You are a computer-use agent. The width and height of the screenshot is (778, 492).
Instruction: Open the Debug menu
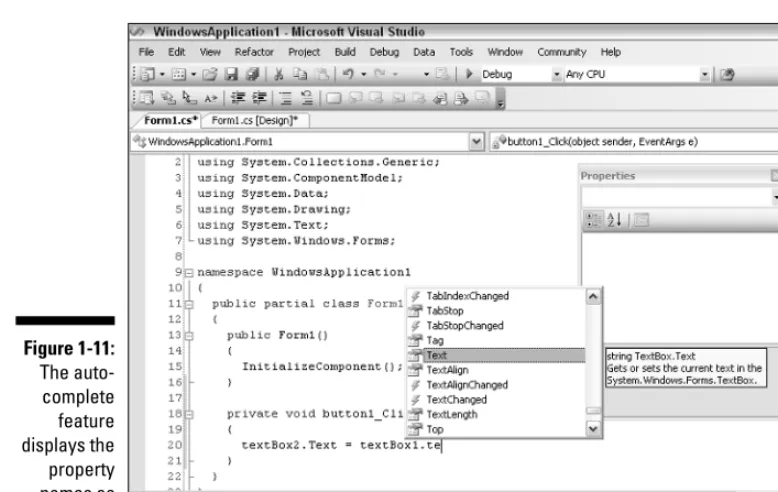[384, 52]
